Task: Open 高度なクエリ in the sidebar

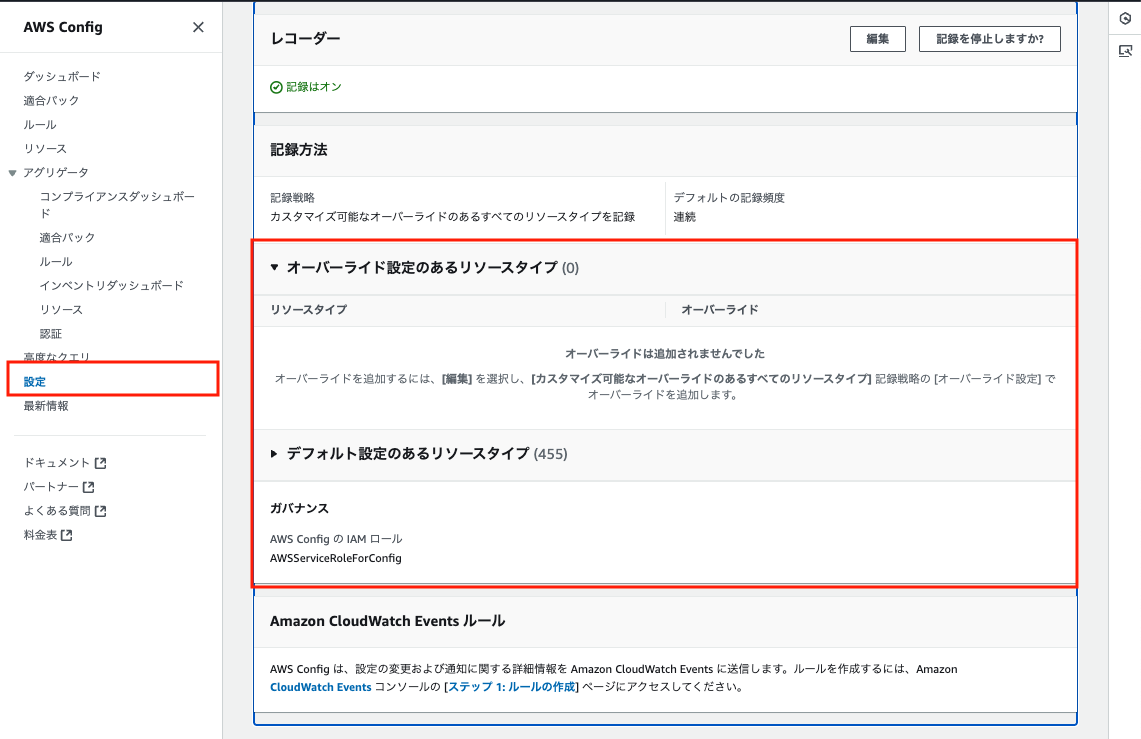Action: point(57,357)
